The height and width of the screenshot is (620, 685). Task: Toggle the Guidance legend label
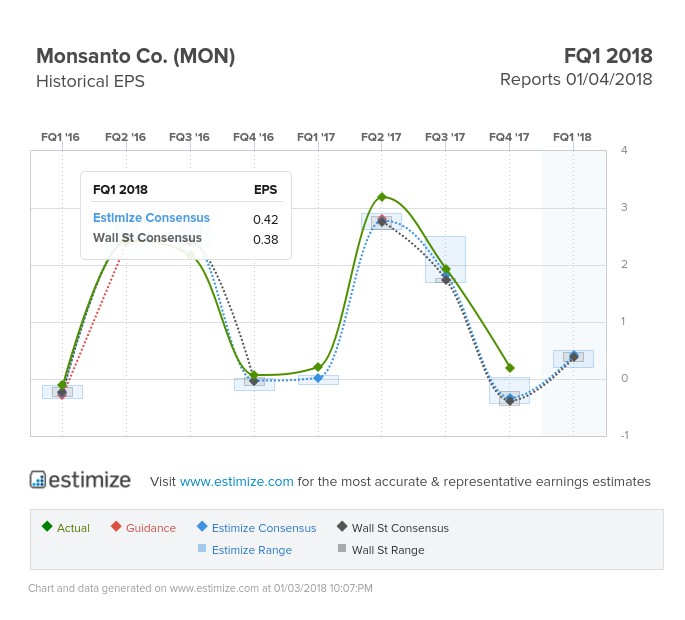[151, 528]
